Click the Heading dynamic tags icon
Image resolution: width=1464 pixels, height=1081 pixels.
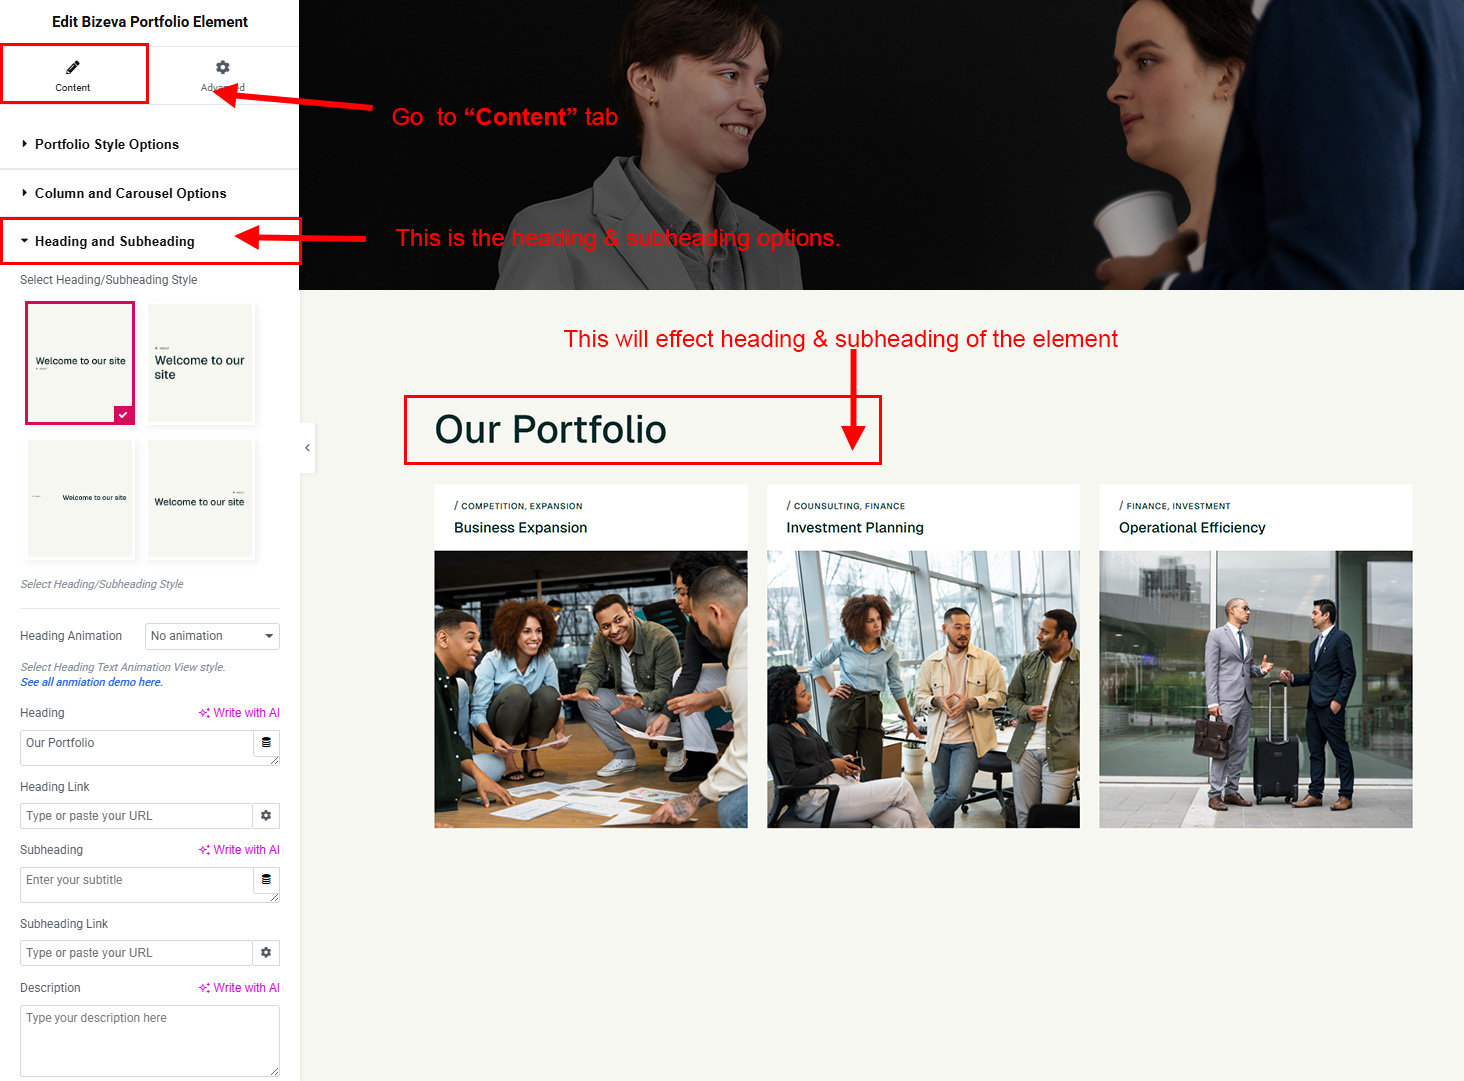coord(266,743)
